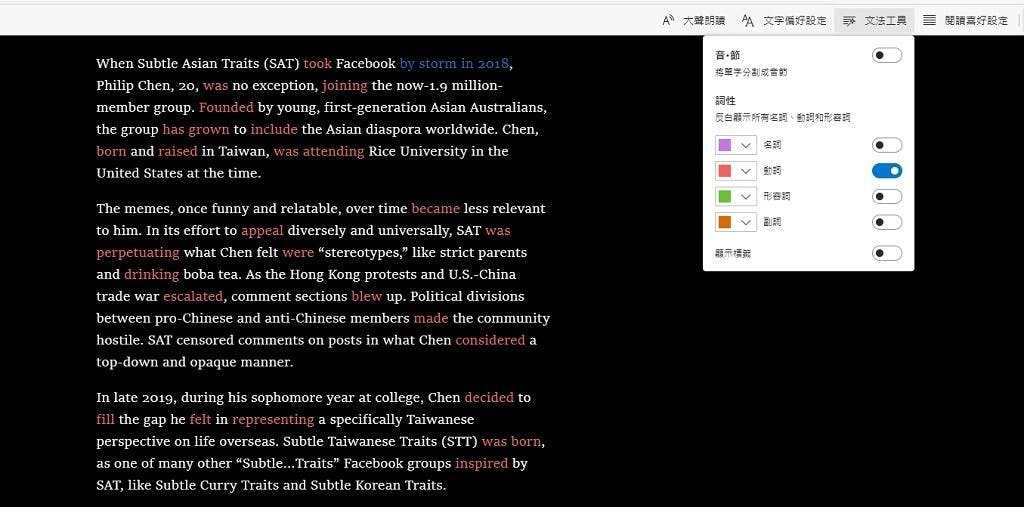Click the highlighted words "was born" after (STT)

coord(511,441)
